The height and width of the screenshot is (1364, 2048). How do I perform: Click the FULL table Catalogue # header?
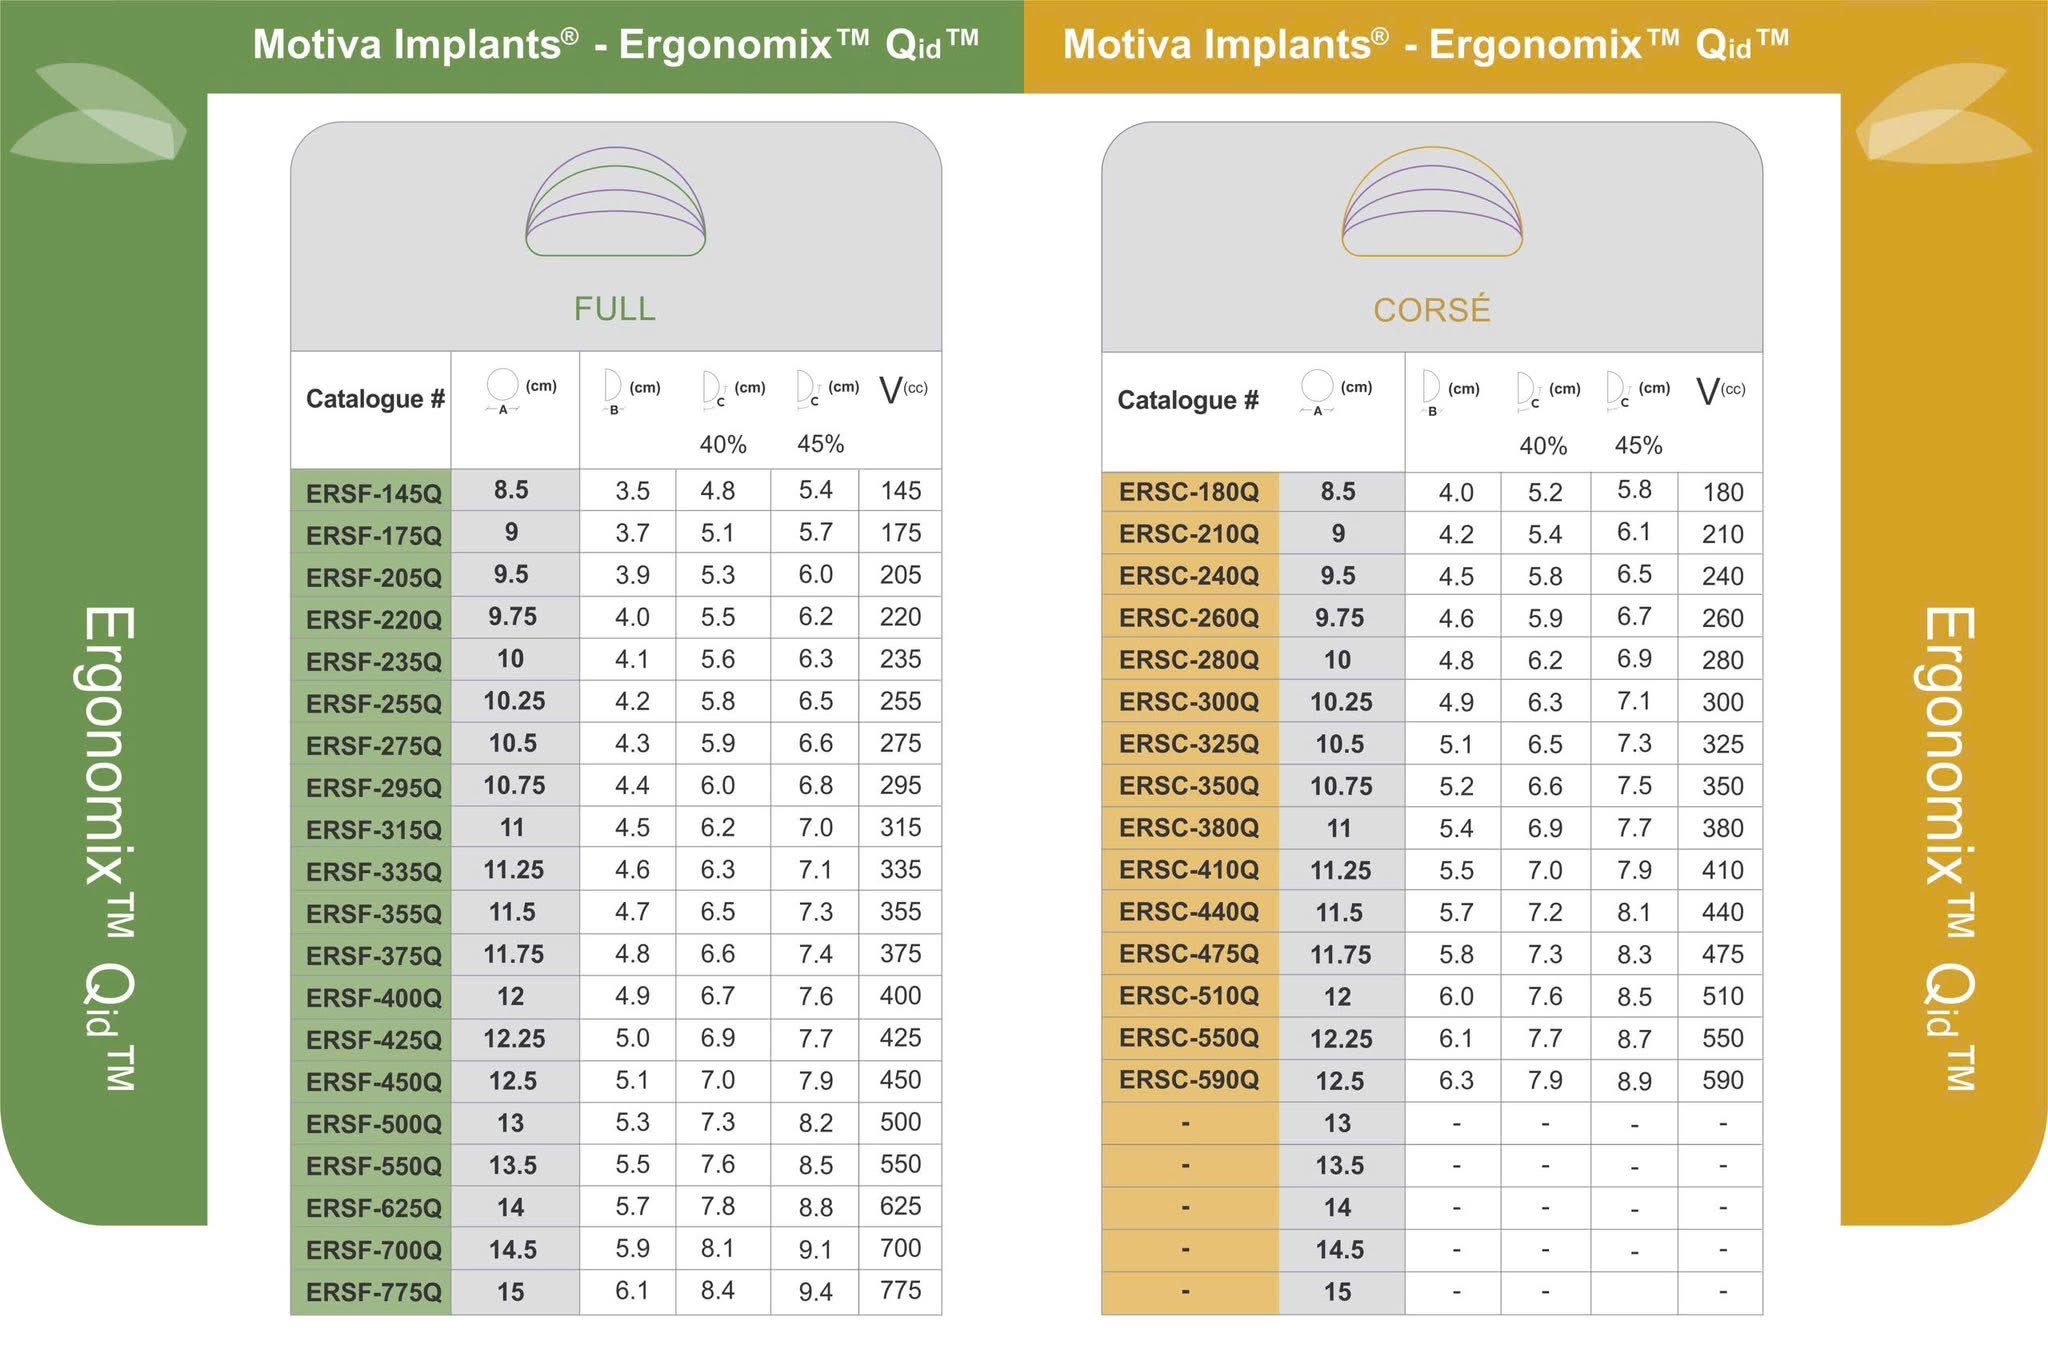click(375, 399)
